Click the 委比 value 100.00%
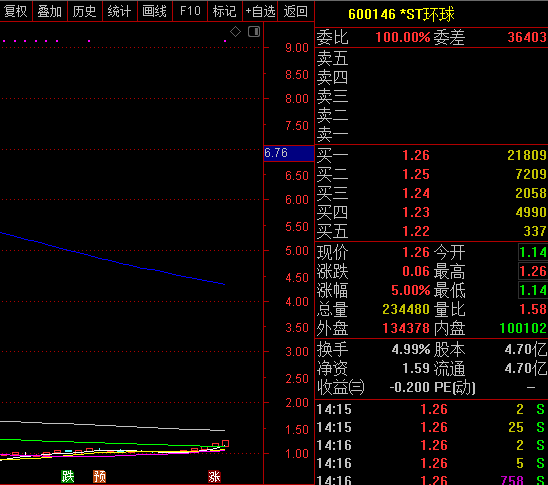This screenshot has height=485, width=548. point(403,37)
